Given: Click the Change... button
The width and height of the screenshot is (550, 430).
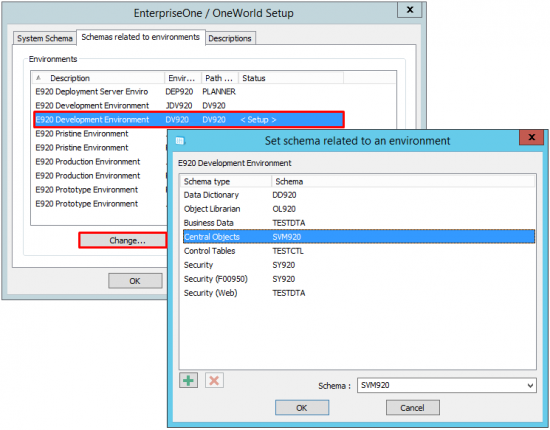Looking at the screenshot, I should coord(123,241).
